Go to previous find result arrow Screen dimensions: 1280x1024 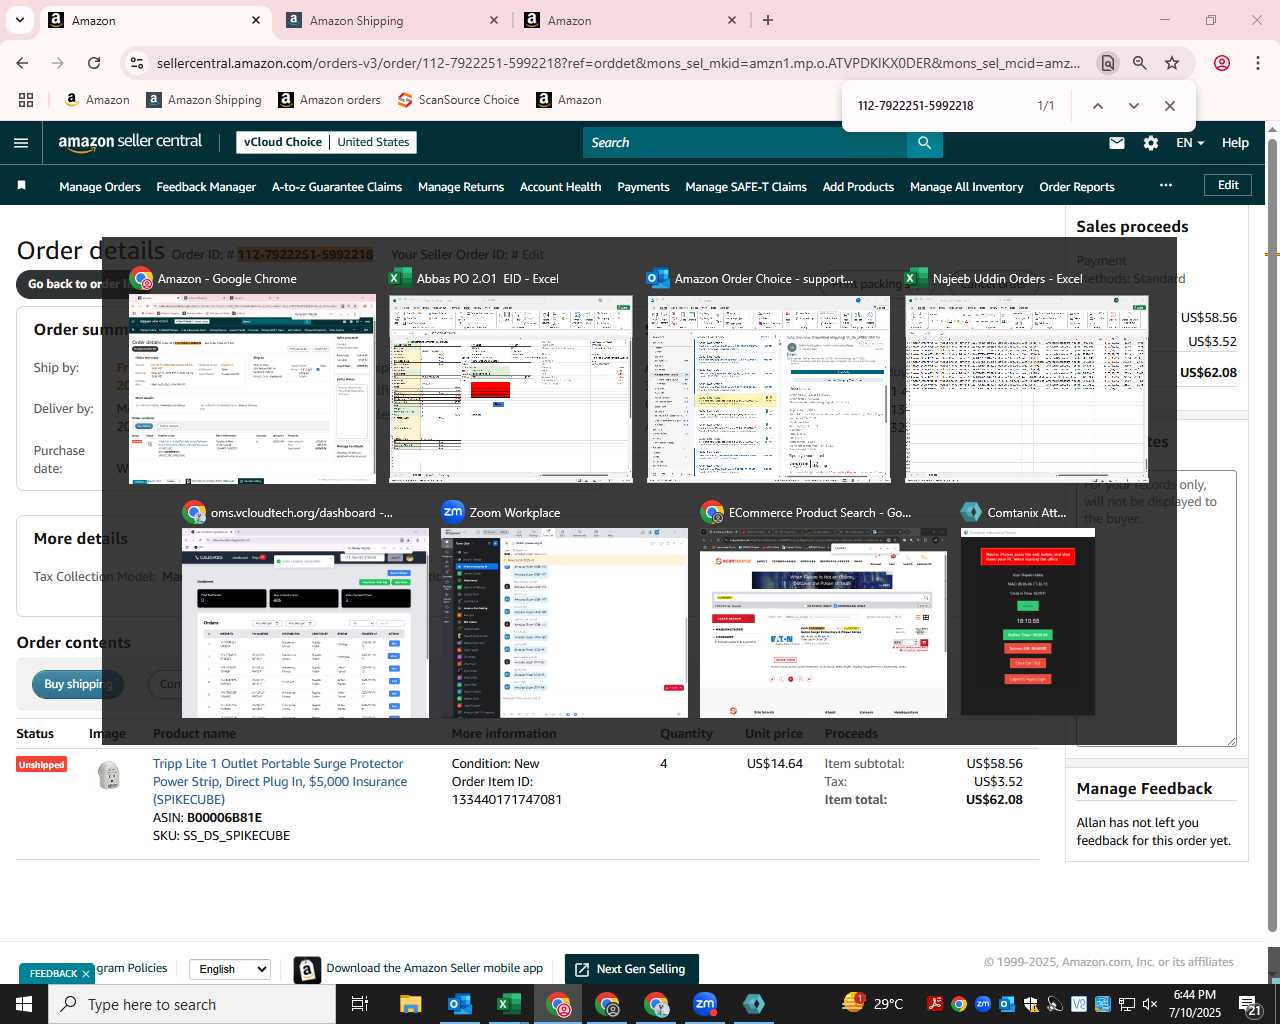[x=1097, y=106]
